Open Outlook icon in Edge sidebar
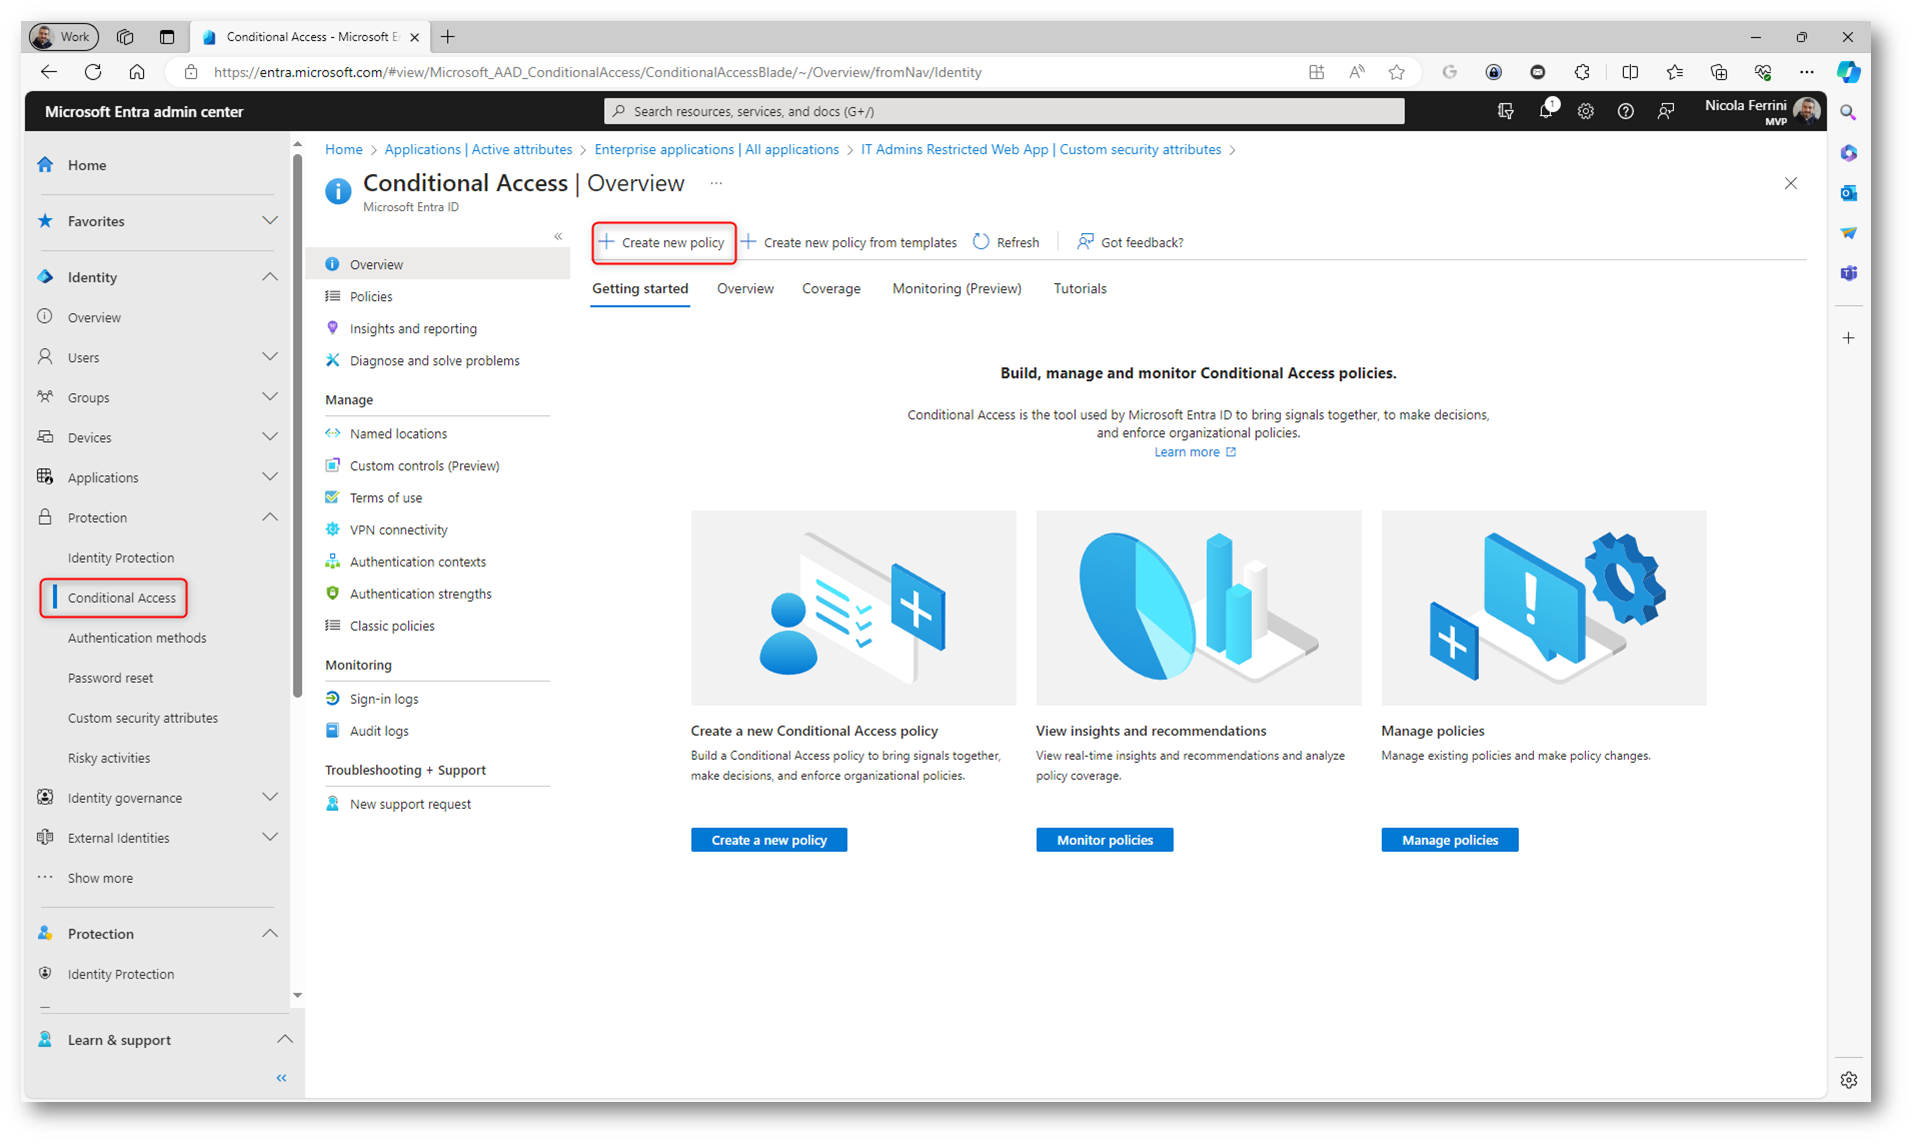Screen dimensions: 1913x1144 click(1849, 193)
